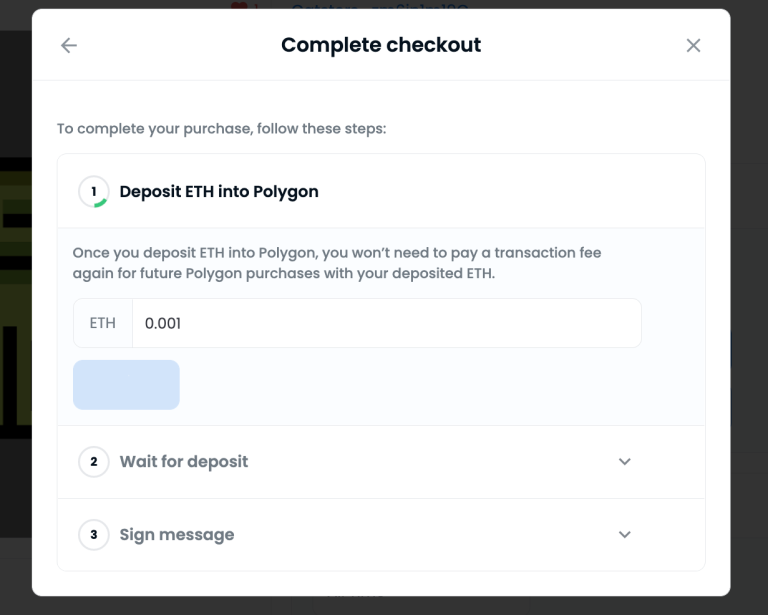Click the ETH currency label box
768x615 pixels.
point(103,323)
